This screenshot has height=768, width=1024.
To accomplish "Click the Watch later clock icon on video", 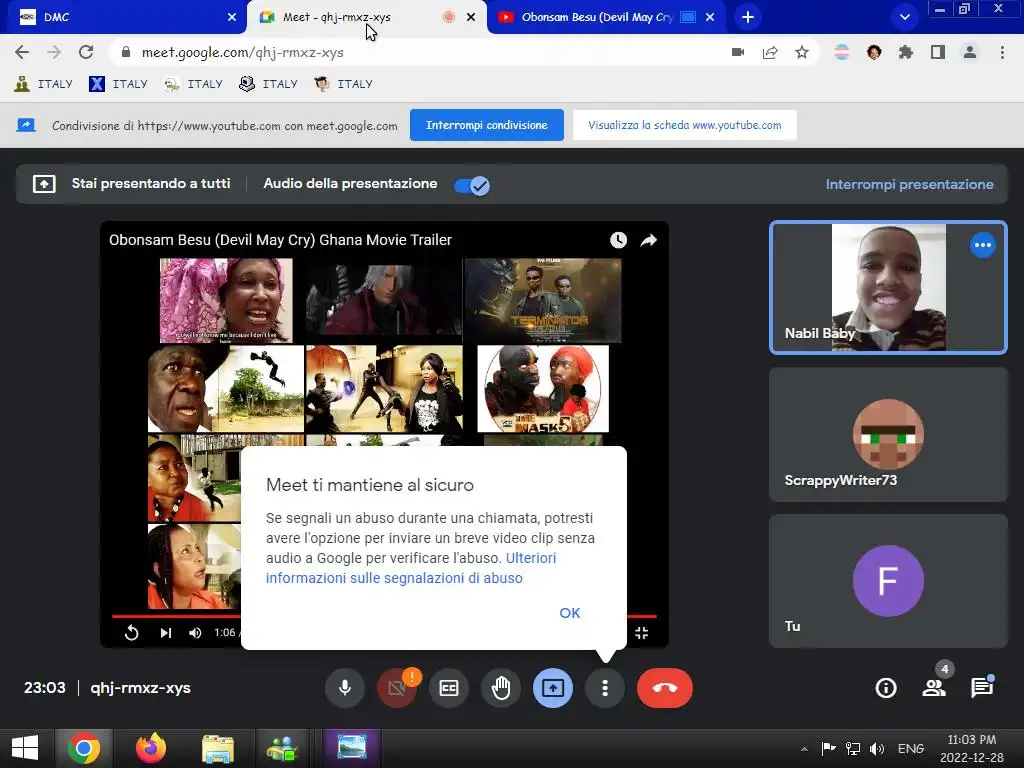I will (x=618, y=240).
